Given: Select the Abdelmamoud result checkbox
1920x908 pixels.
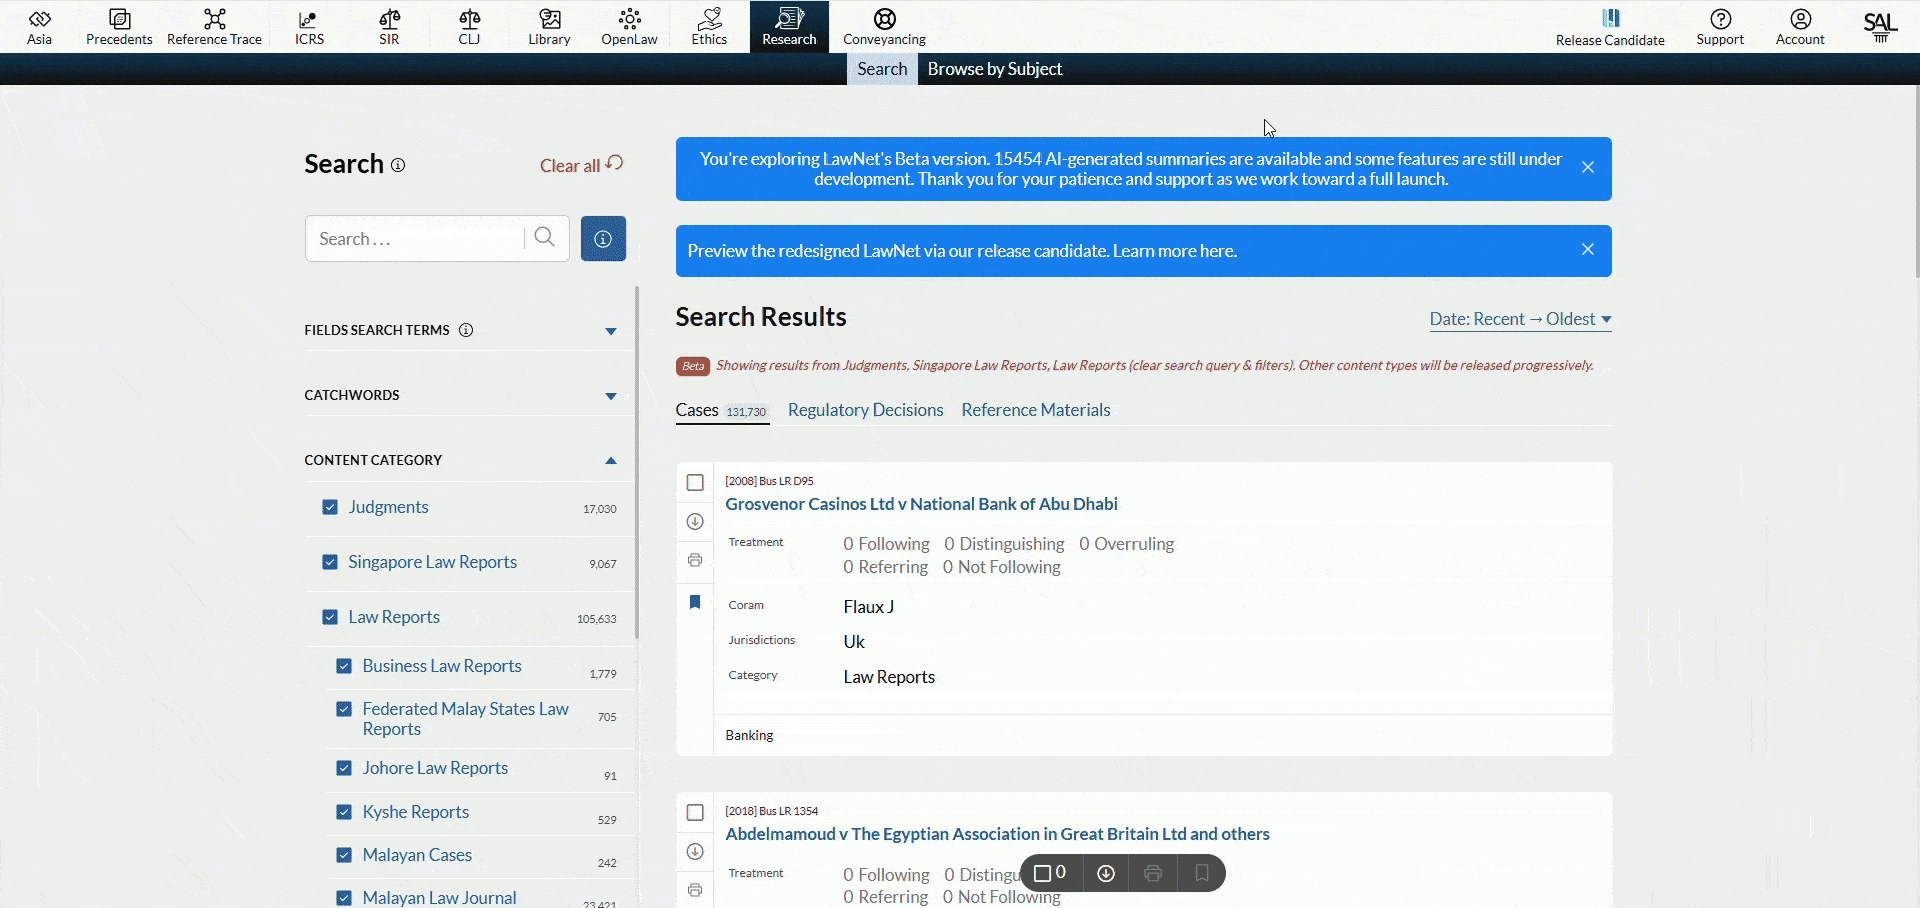Looking at the screenshot, I should (x=695, y=812).
